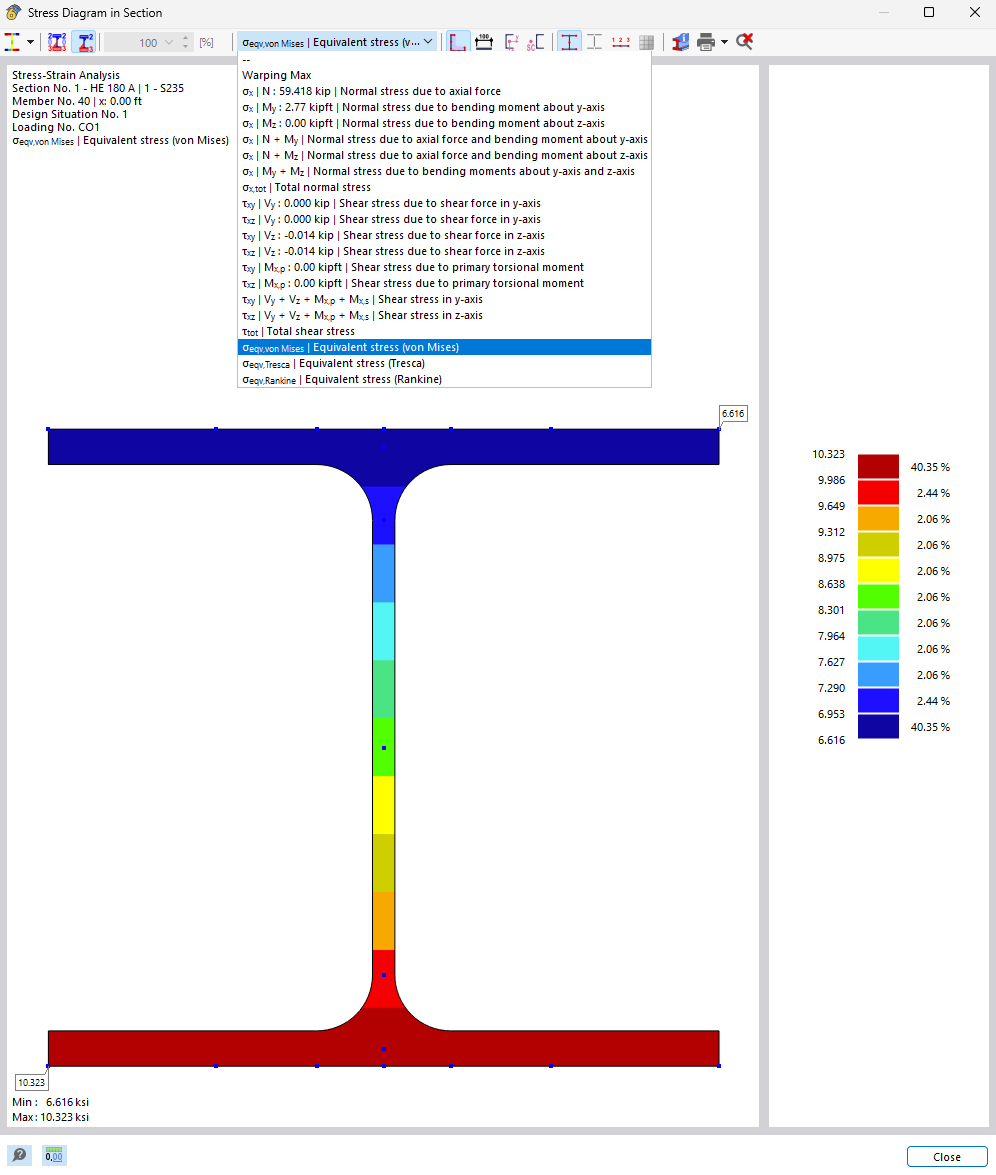Select the previous section icon

click(57, 41)
